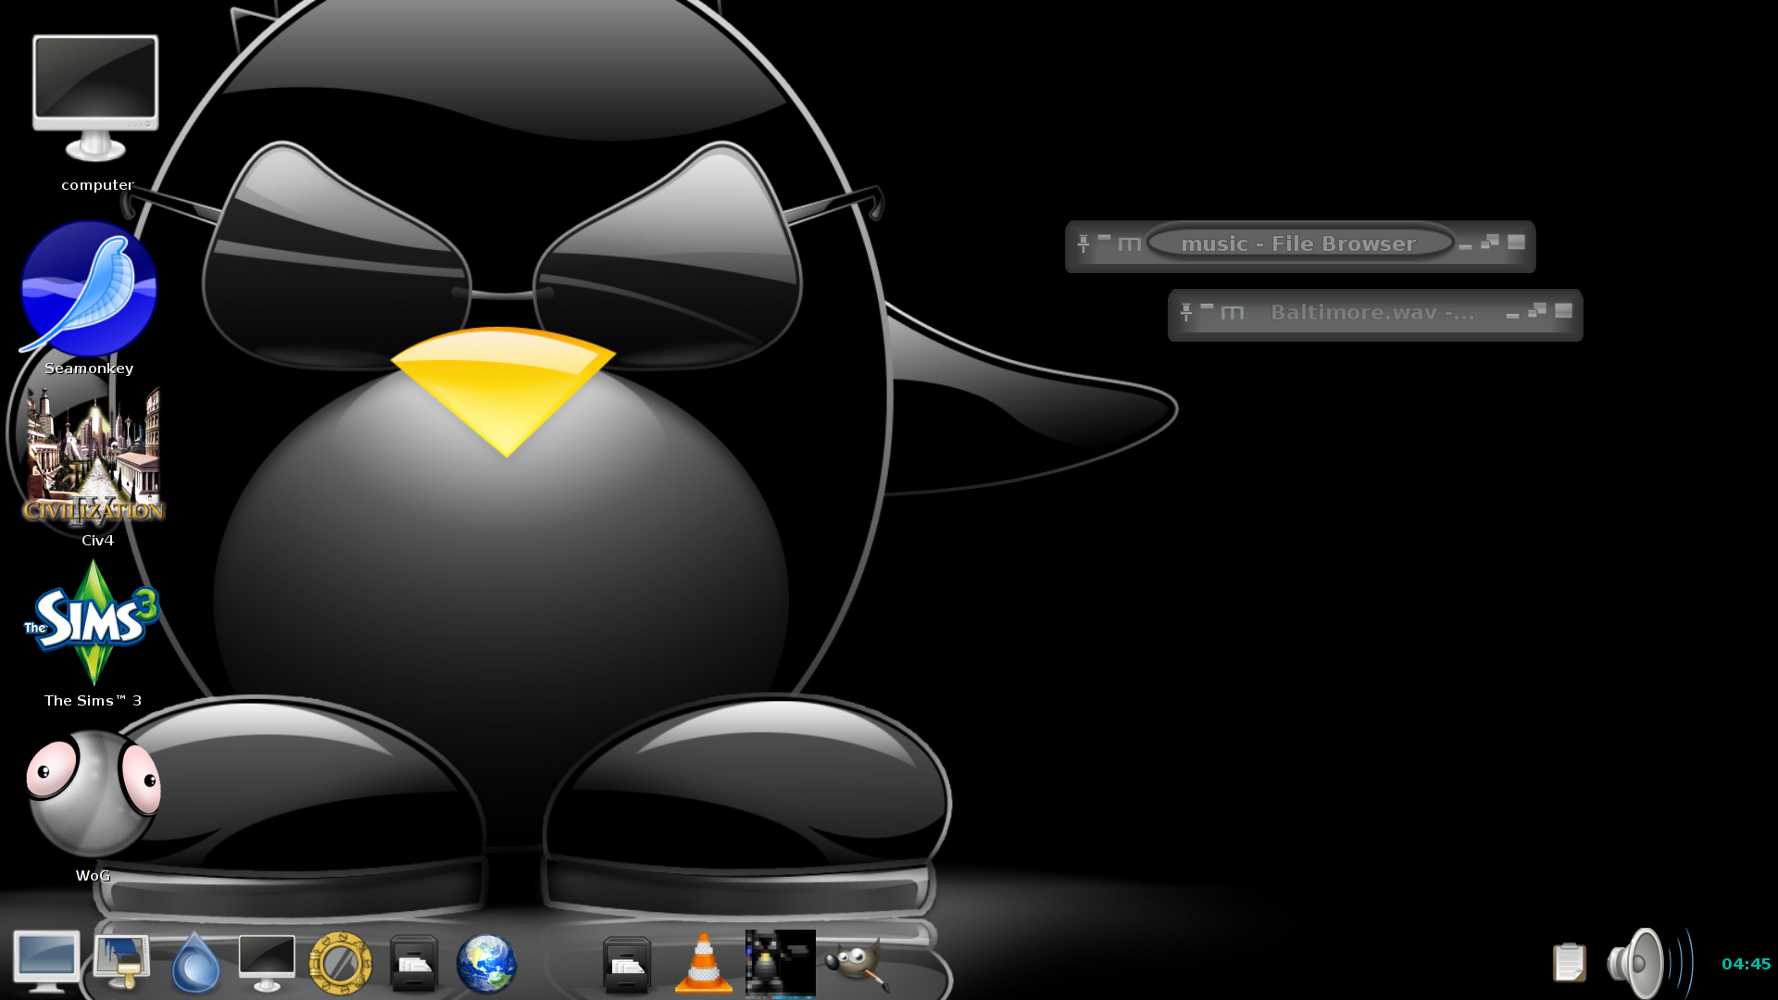Open the golden porthole icon in the dock
Screen dimensions: 1778x1000
coord(340,963)
